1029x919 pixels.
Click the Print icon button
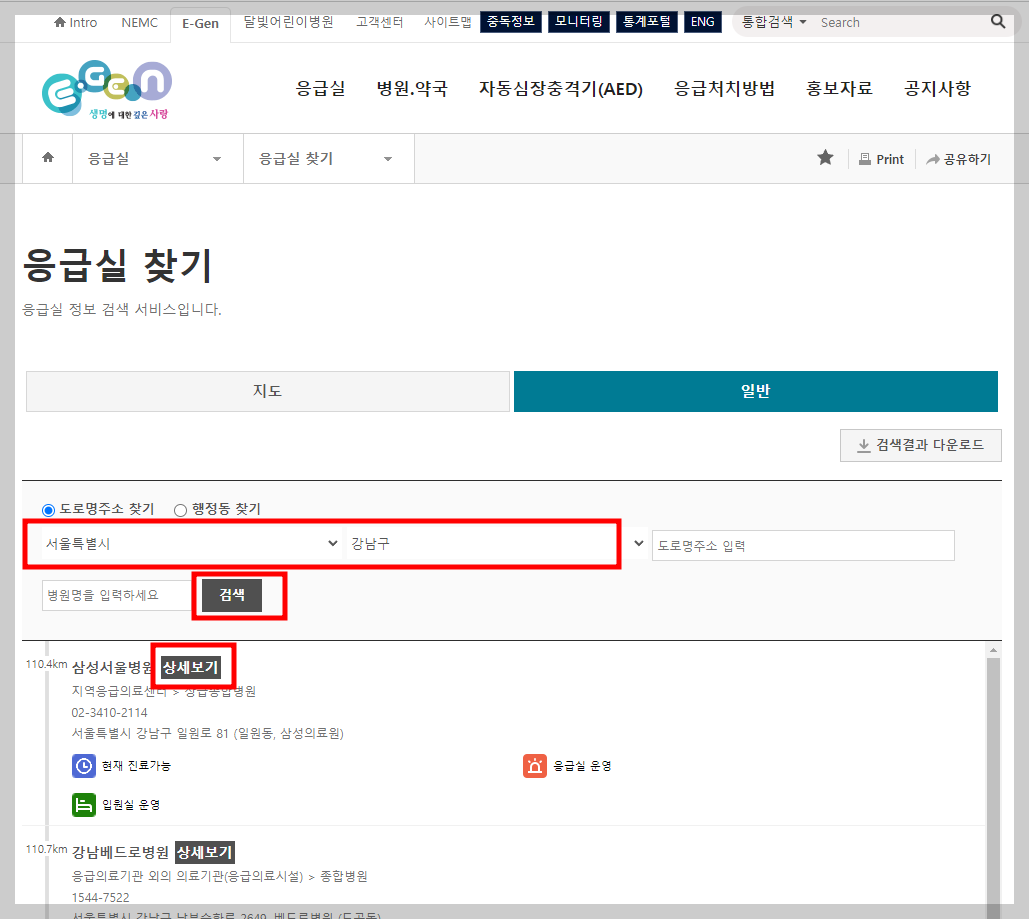coord(881,160)
